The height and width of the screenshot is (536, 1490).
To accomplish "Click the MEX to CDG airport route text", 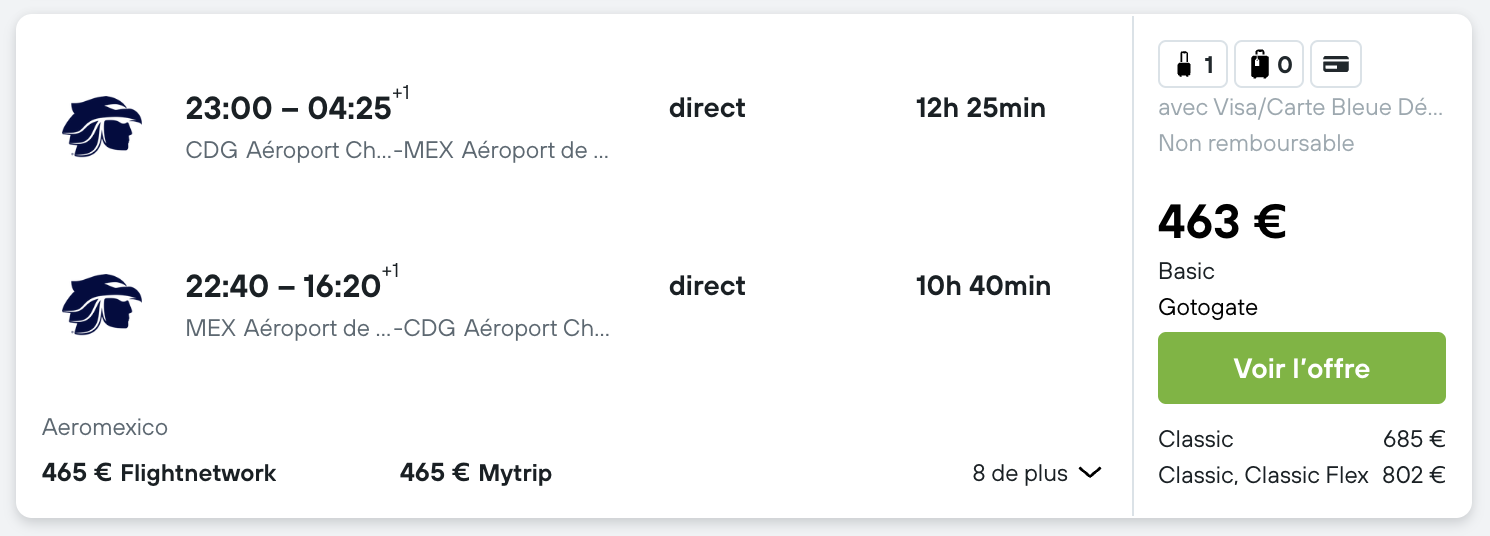I will pyautogui.click(x=398, y=328).
